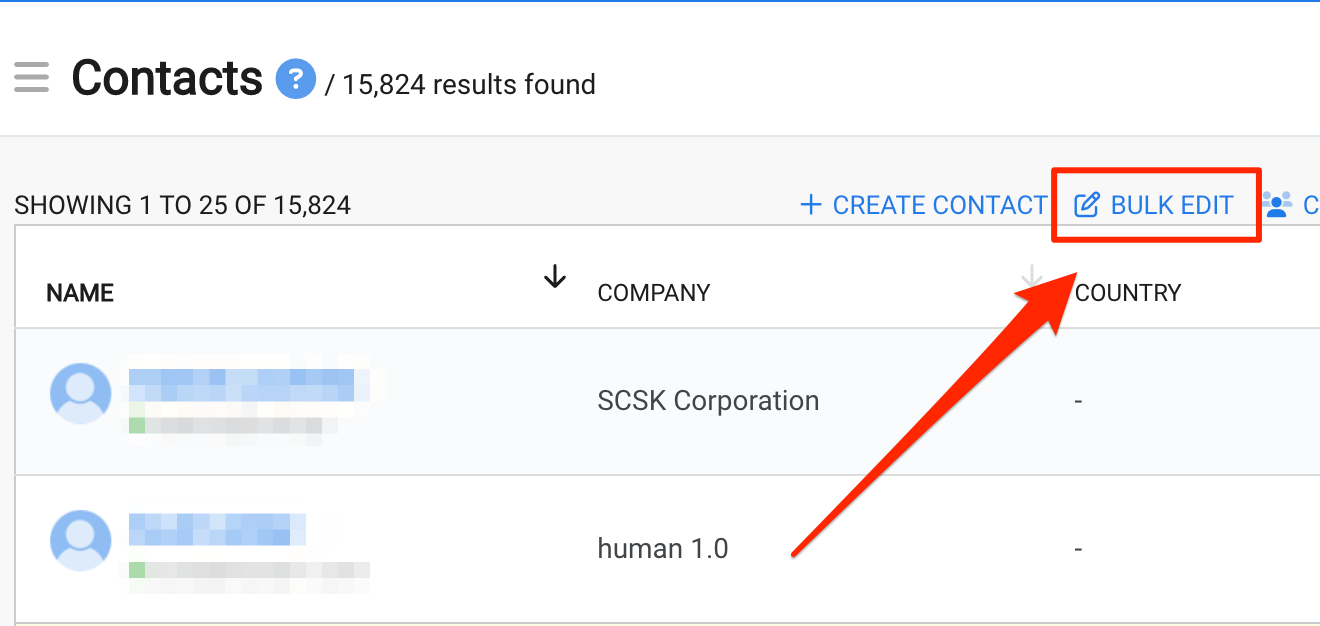1320x626 pixels.
Task: Click the SCSK Corporation company cell
Action: pos(708,401)
